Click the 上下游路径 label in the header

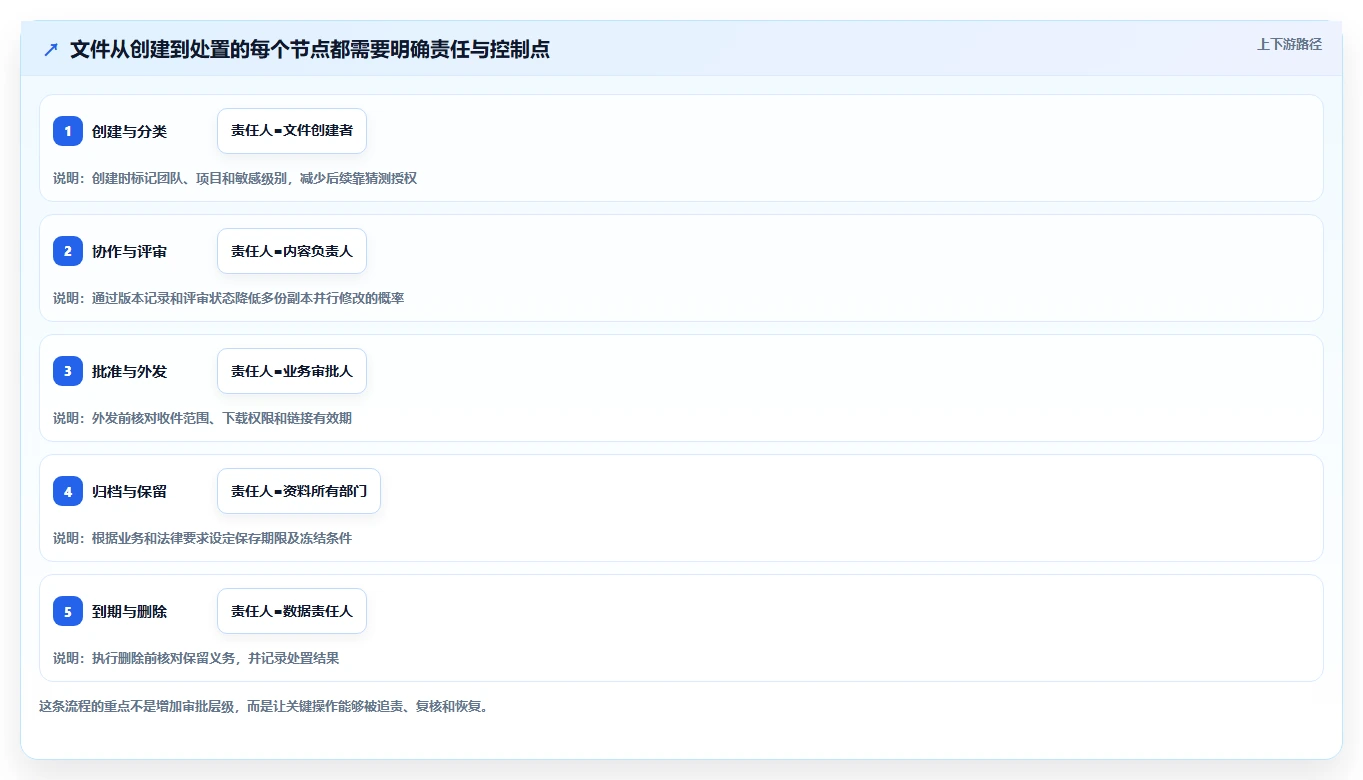click(x=1289, y=44)
